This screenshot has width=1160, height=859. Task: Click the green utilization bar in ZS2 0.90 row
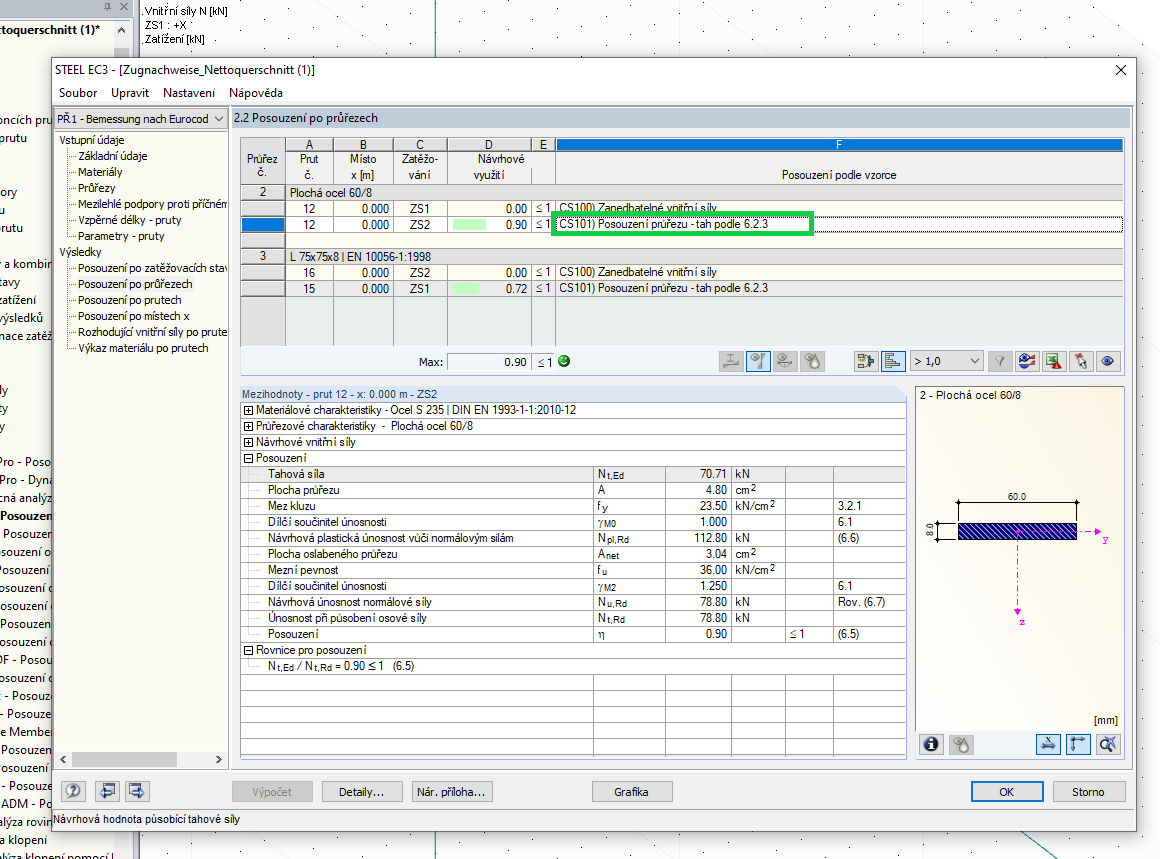(469, 225)
